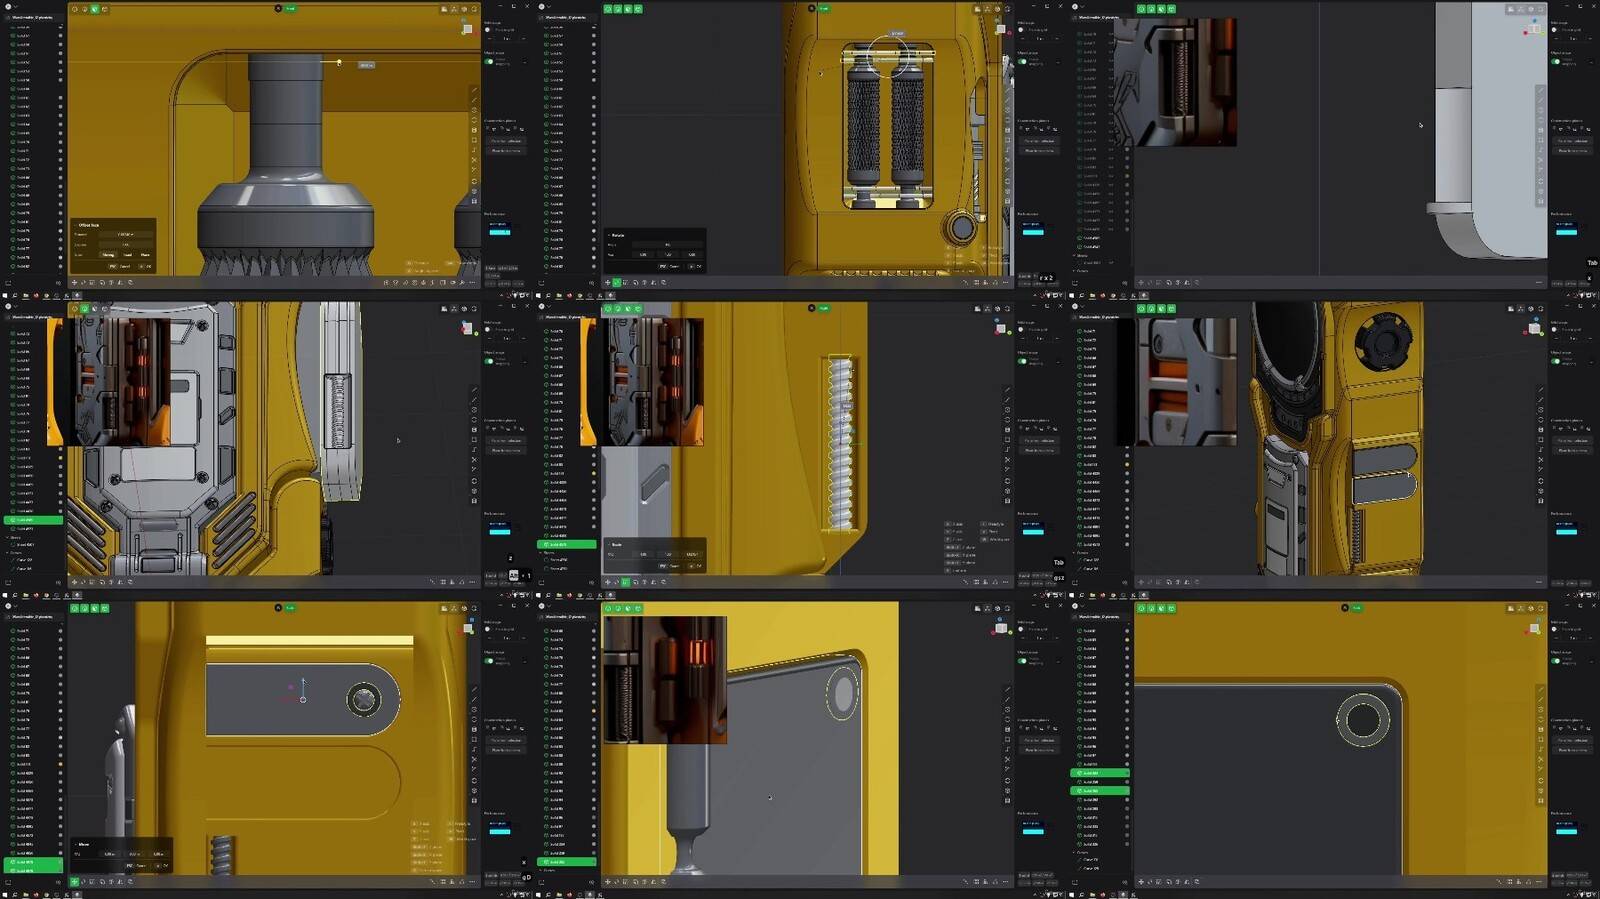Top-left screenshot: click Windows Start button on taskbar

click(x=5, y=295)
